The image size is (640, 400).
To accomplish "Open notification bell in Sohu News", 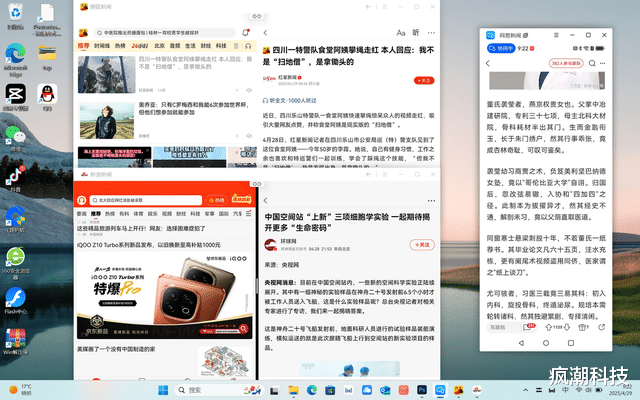I will (x=245, y=33).
